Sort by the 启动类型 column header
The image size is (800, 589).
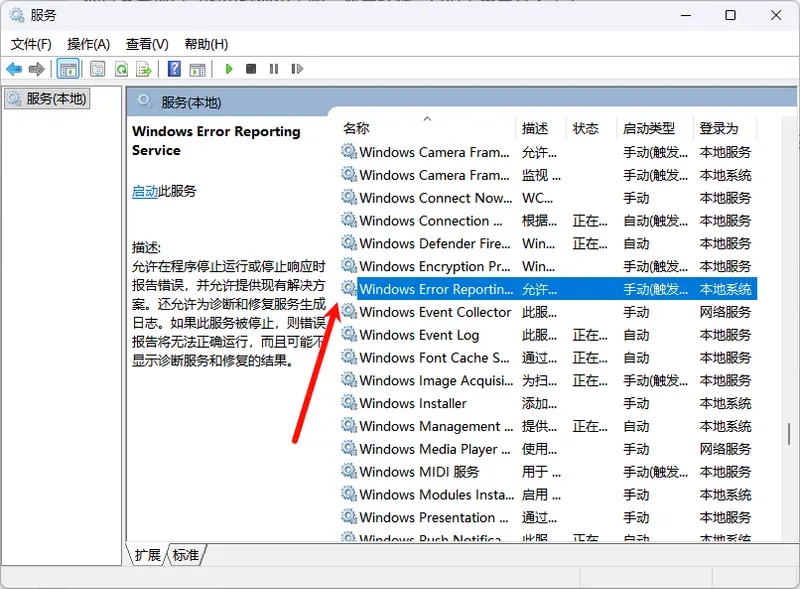tap(649, 128)
